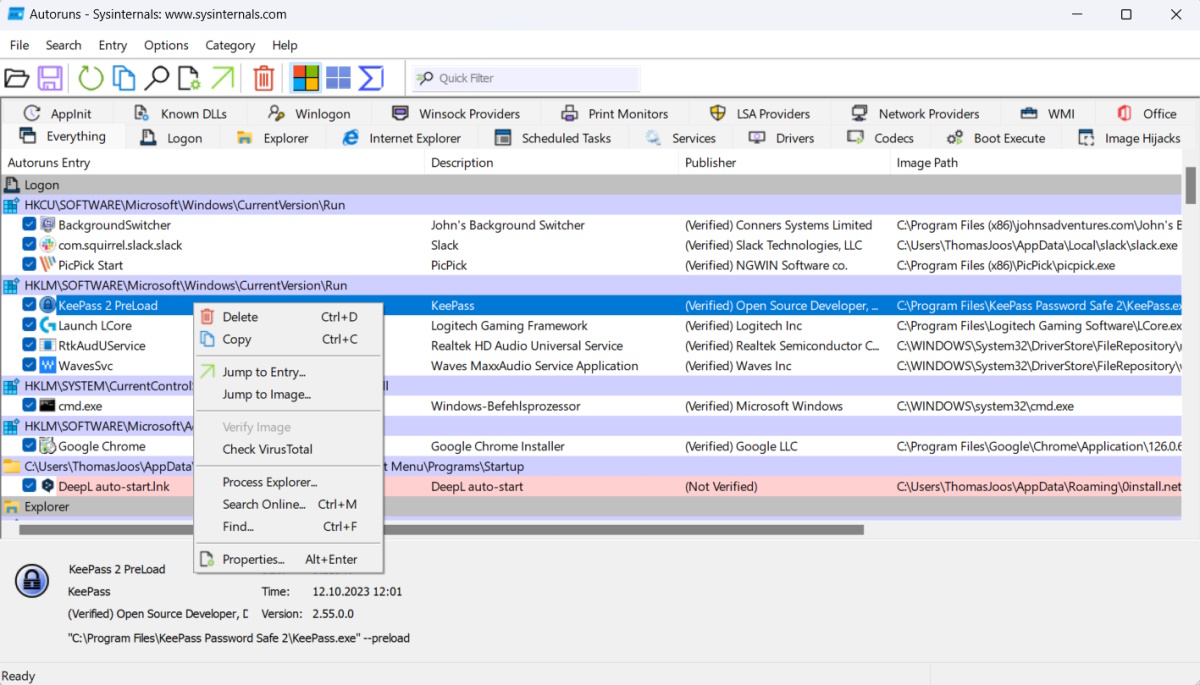Open the LSA Providers tab
Screen dimensions: 1200x685
click(760, 114)
